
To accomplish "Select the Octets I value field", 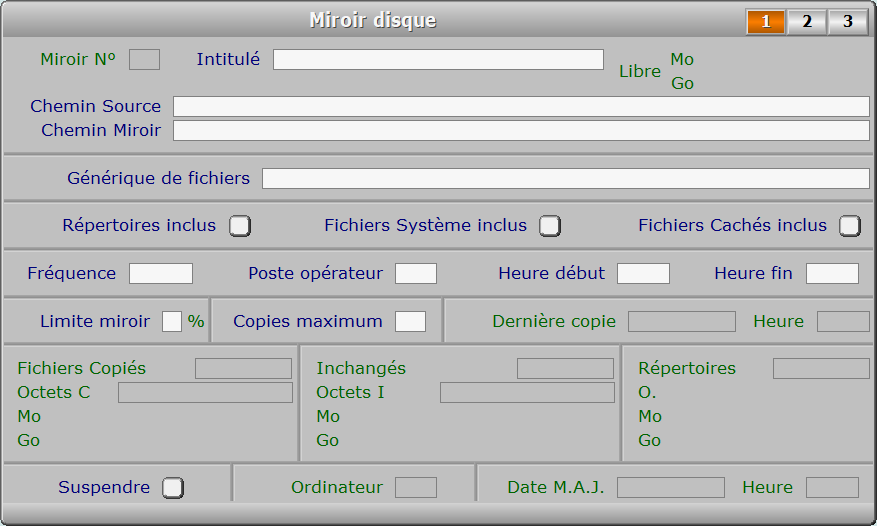I will point(527,393).
